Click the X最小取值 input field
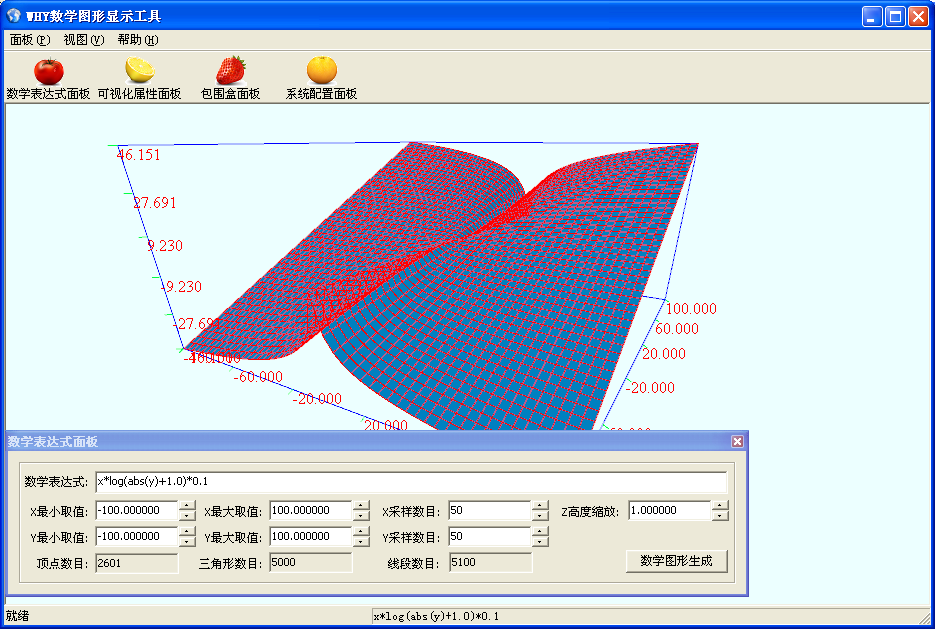Image resolution: width=935 pixels, height=629 pixels. pyautogui.click(x=137, y=510)
